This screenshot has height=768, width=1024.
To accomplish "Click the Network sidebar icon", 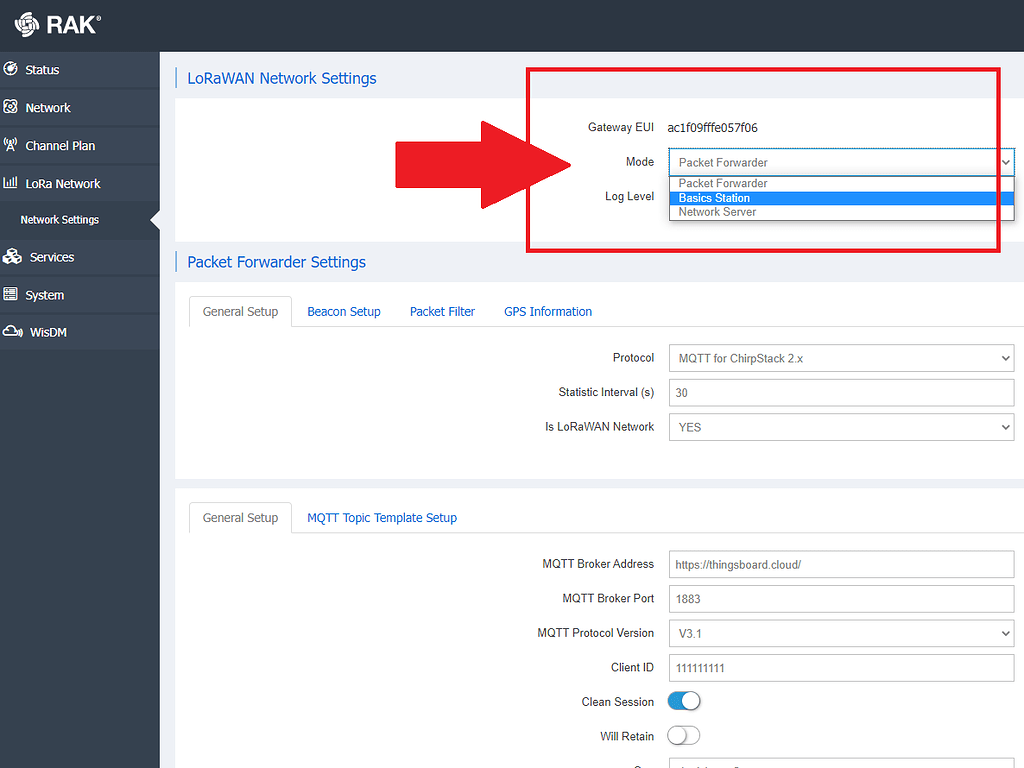I will point(11,107).
